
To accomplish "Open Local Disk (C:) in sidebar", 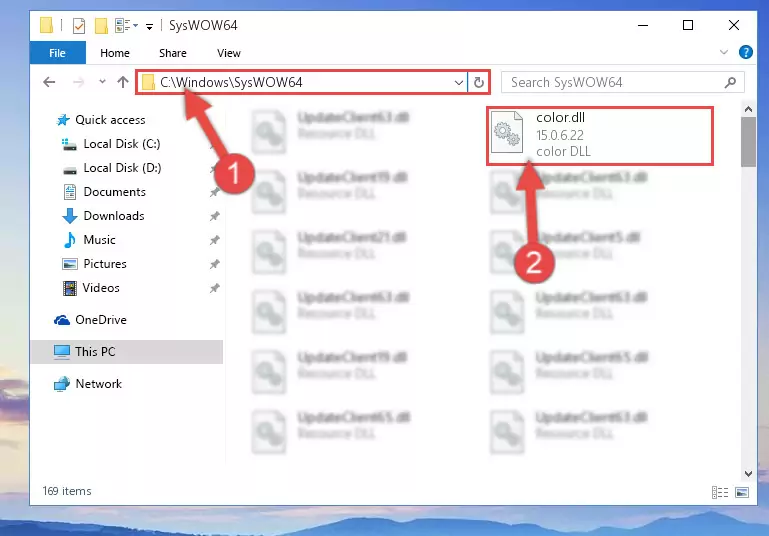I will tap(111, 144).
